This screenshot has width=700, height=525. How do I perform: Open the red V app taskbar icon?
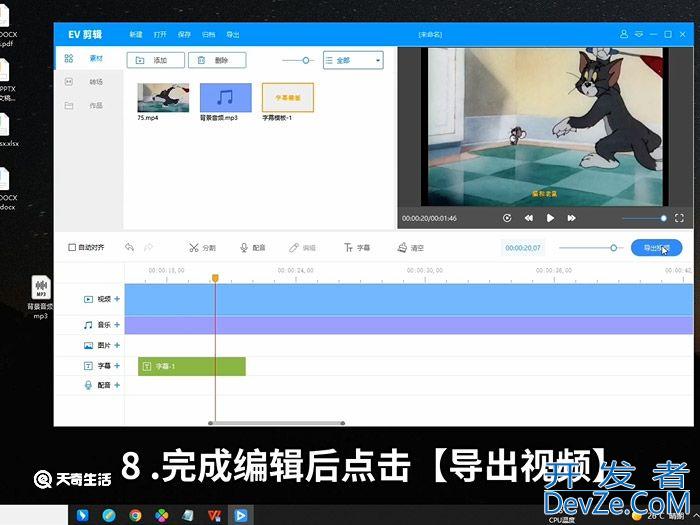tap(215, 515)
